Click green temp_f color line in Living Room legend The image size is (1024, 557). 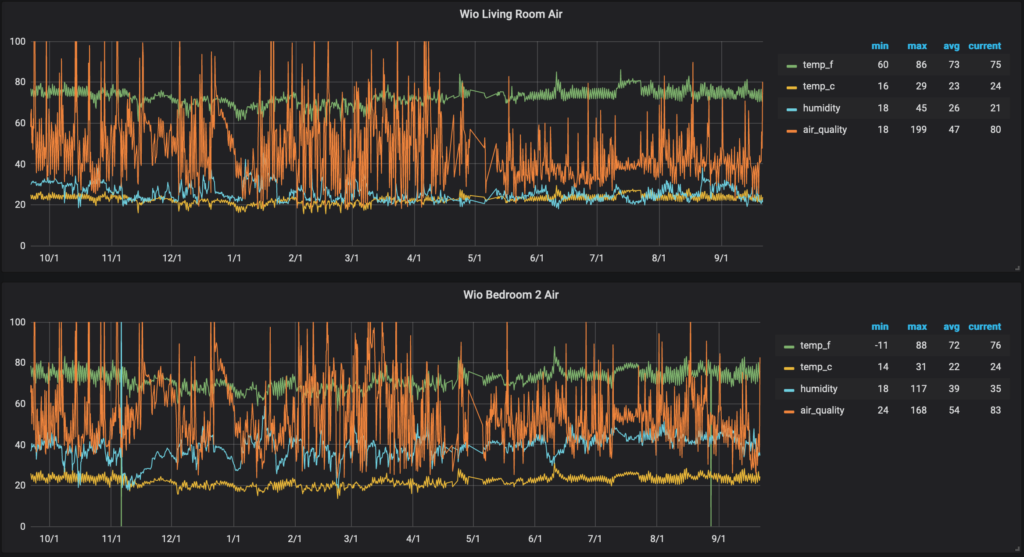point(792,65)
